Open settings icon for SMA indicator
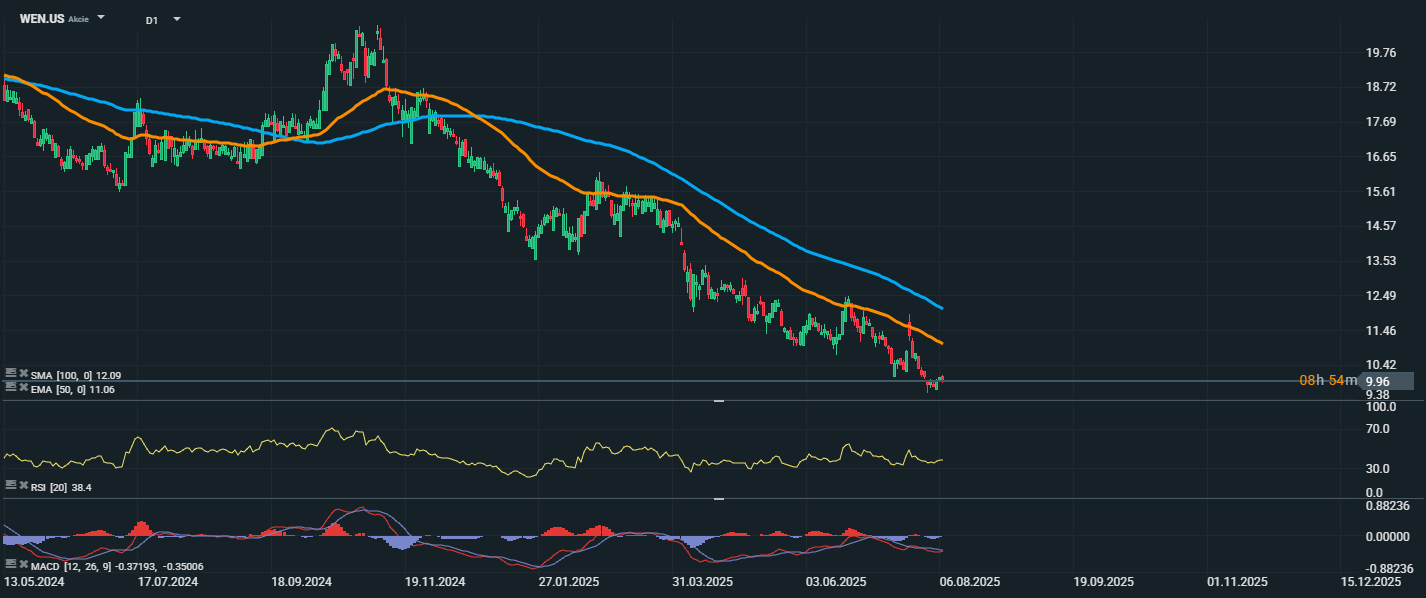Screen dimensions: 1426x598 point(10,374)
